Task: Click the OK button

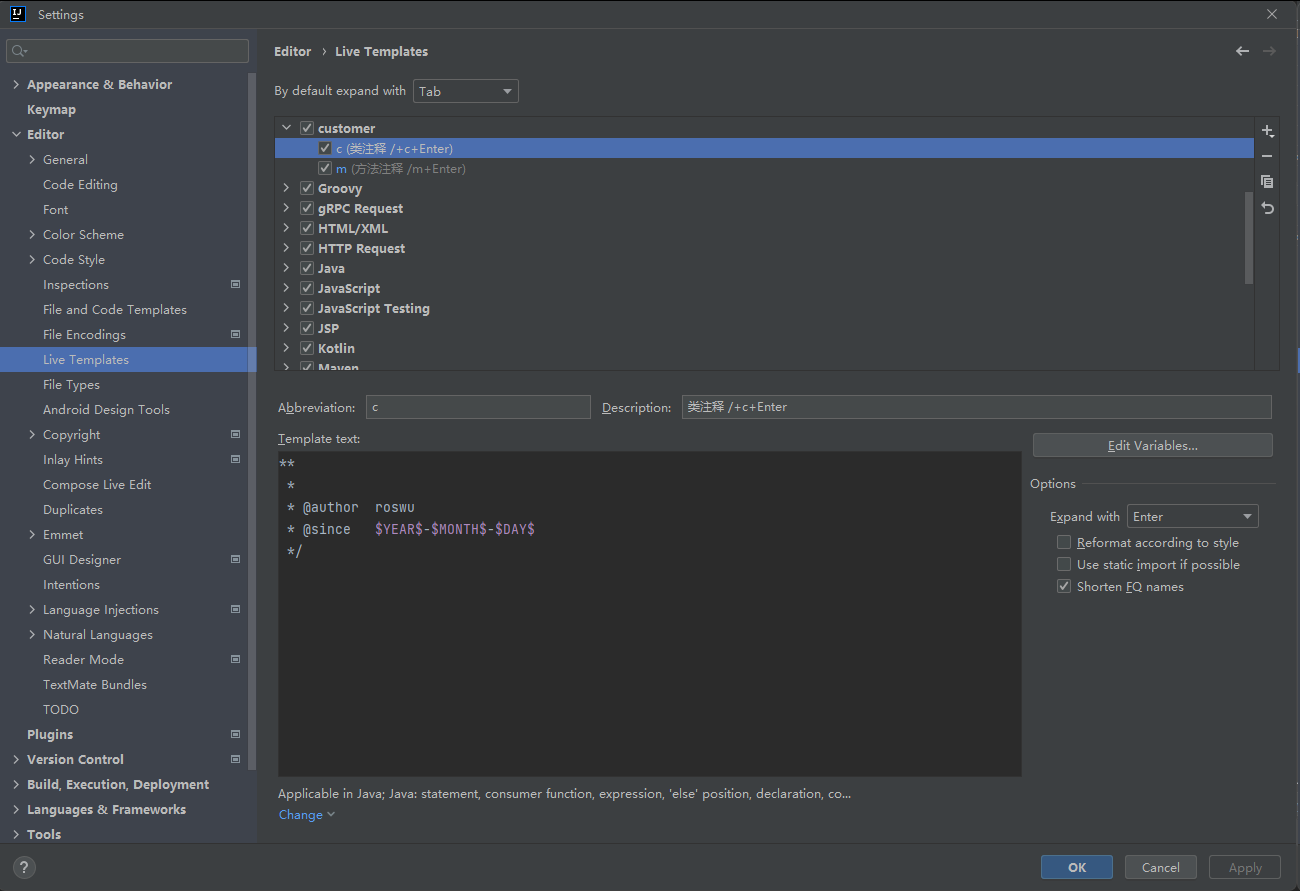Action: (1077, 867)
